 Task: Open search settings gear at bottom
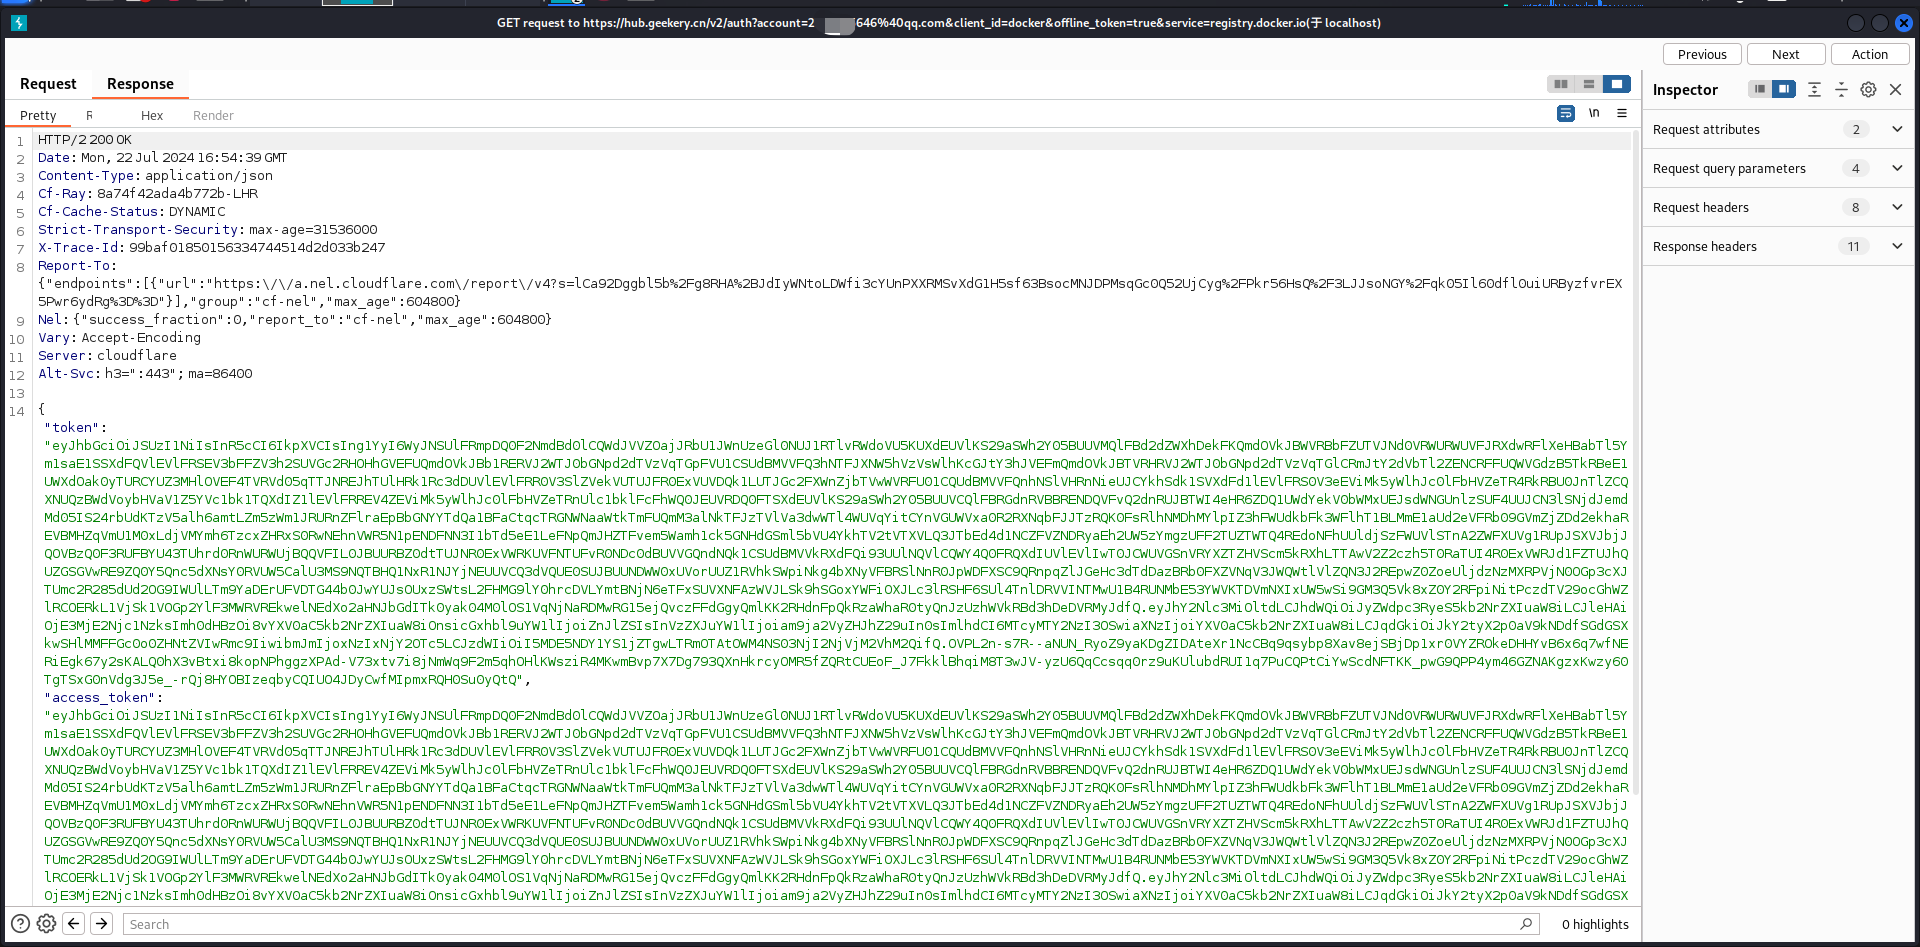[46, 924]
